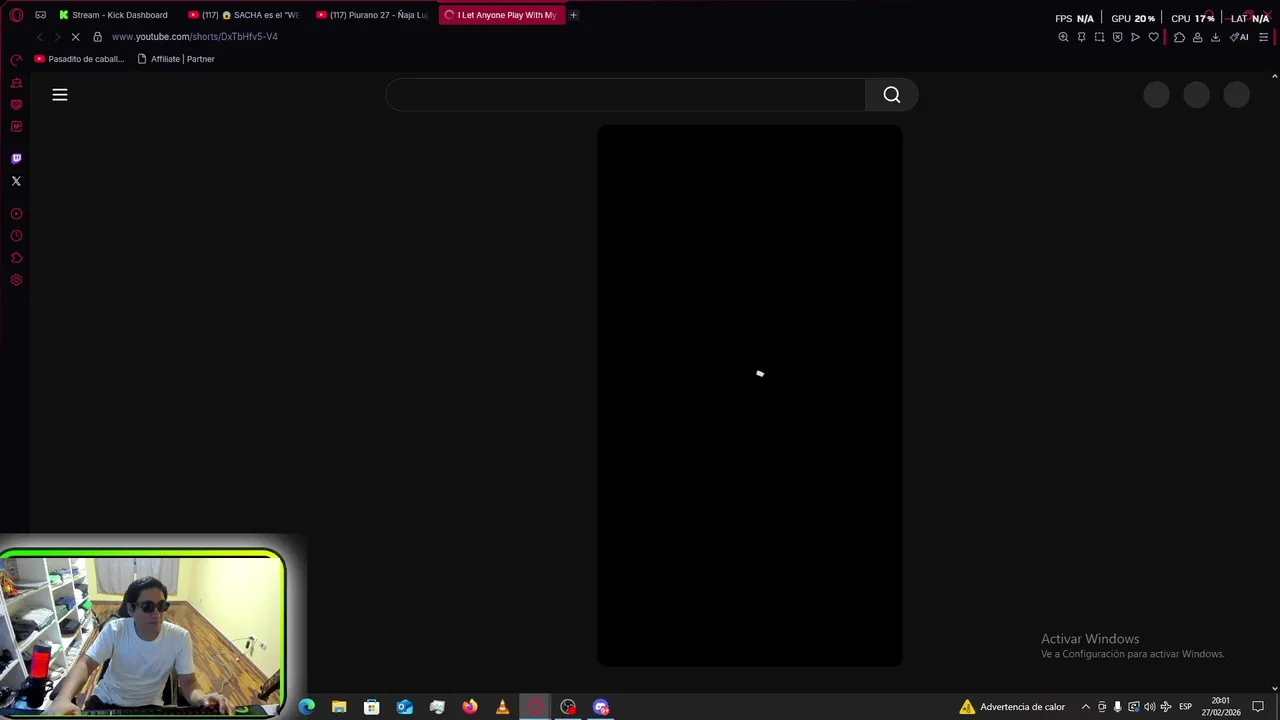
Task: Show hidden system tray icons
Action: coord(1086,707)
